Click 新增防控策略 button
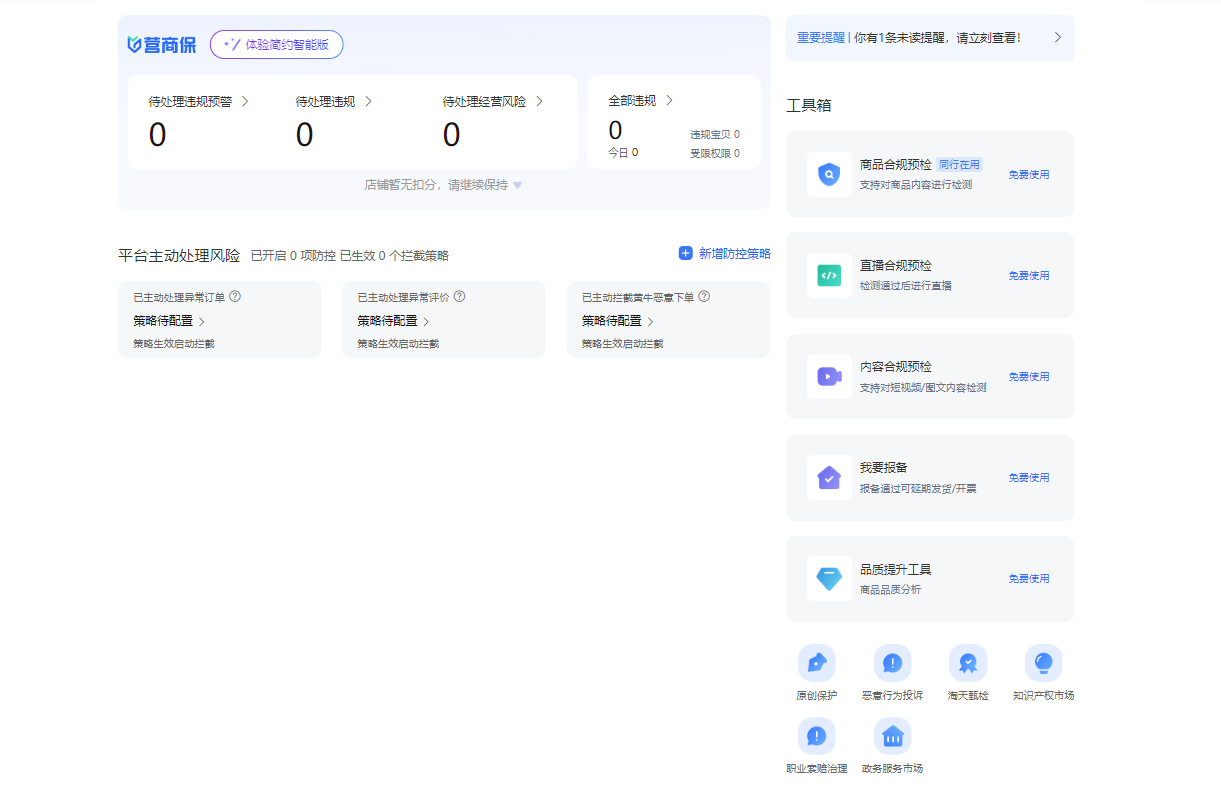 725,254
